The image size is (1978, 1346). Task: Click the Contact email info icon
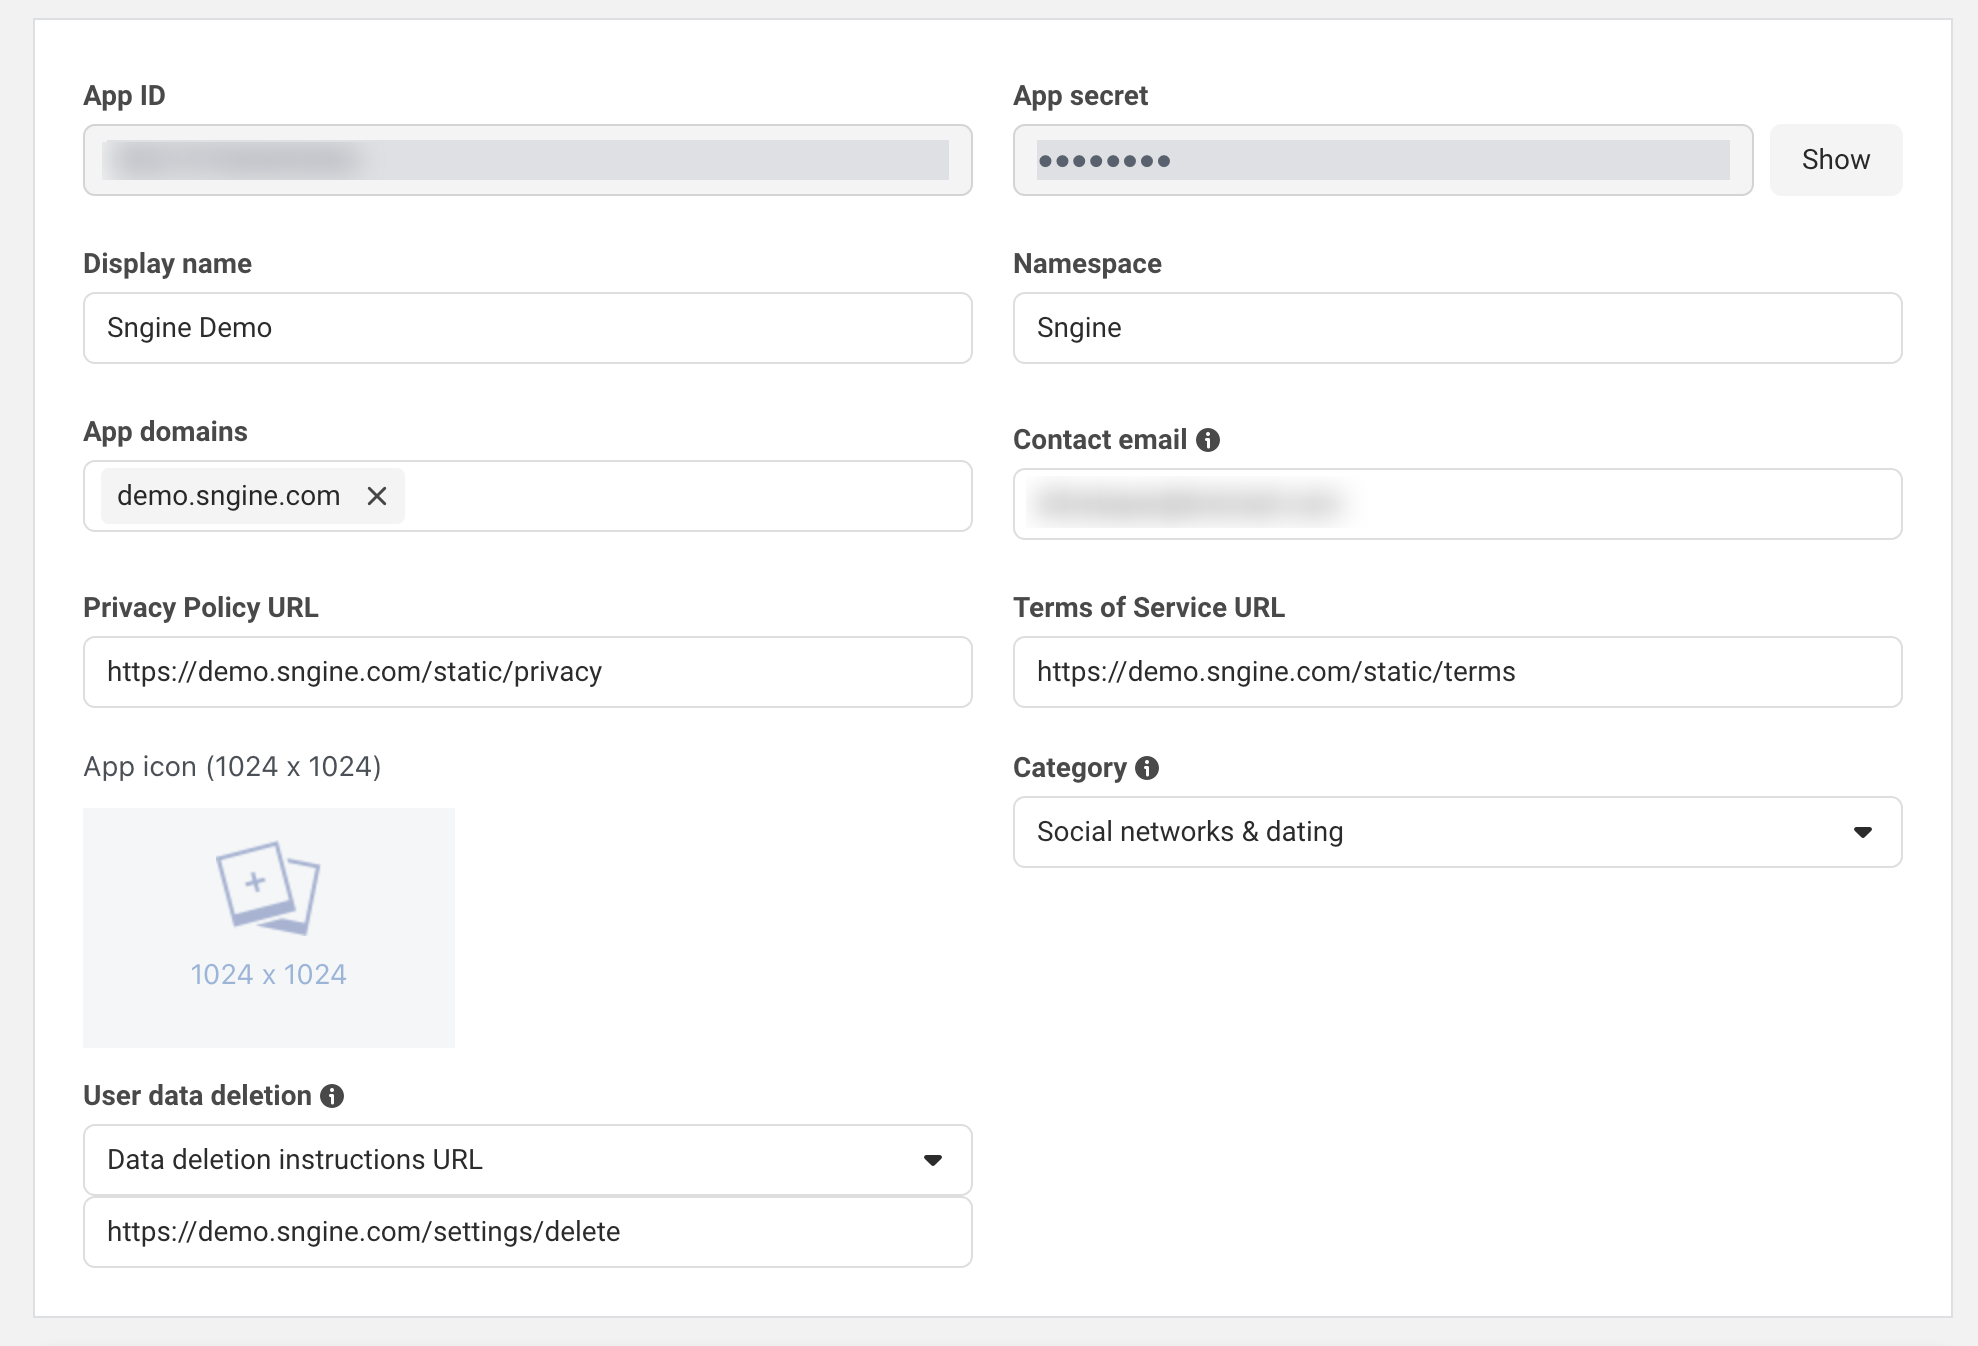1208,440
